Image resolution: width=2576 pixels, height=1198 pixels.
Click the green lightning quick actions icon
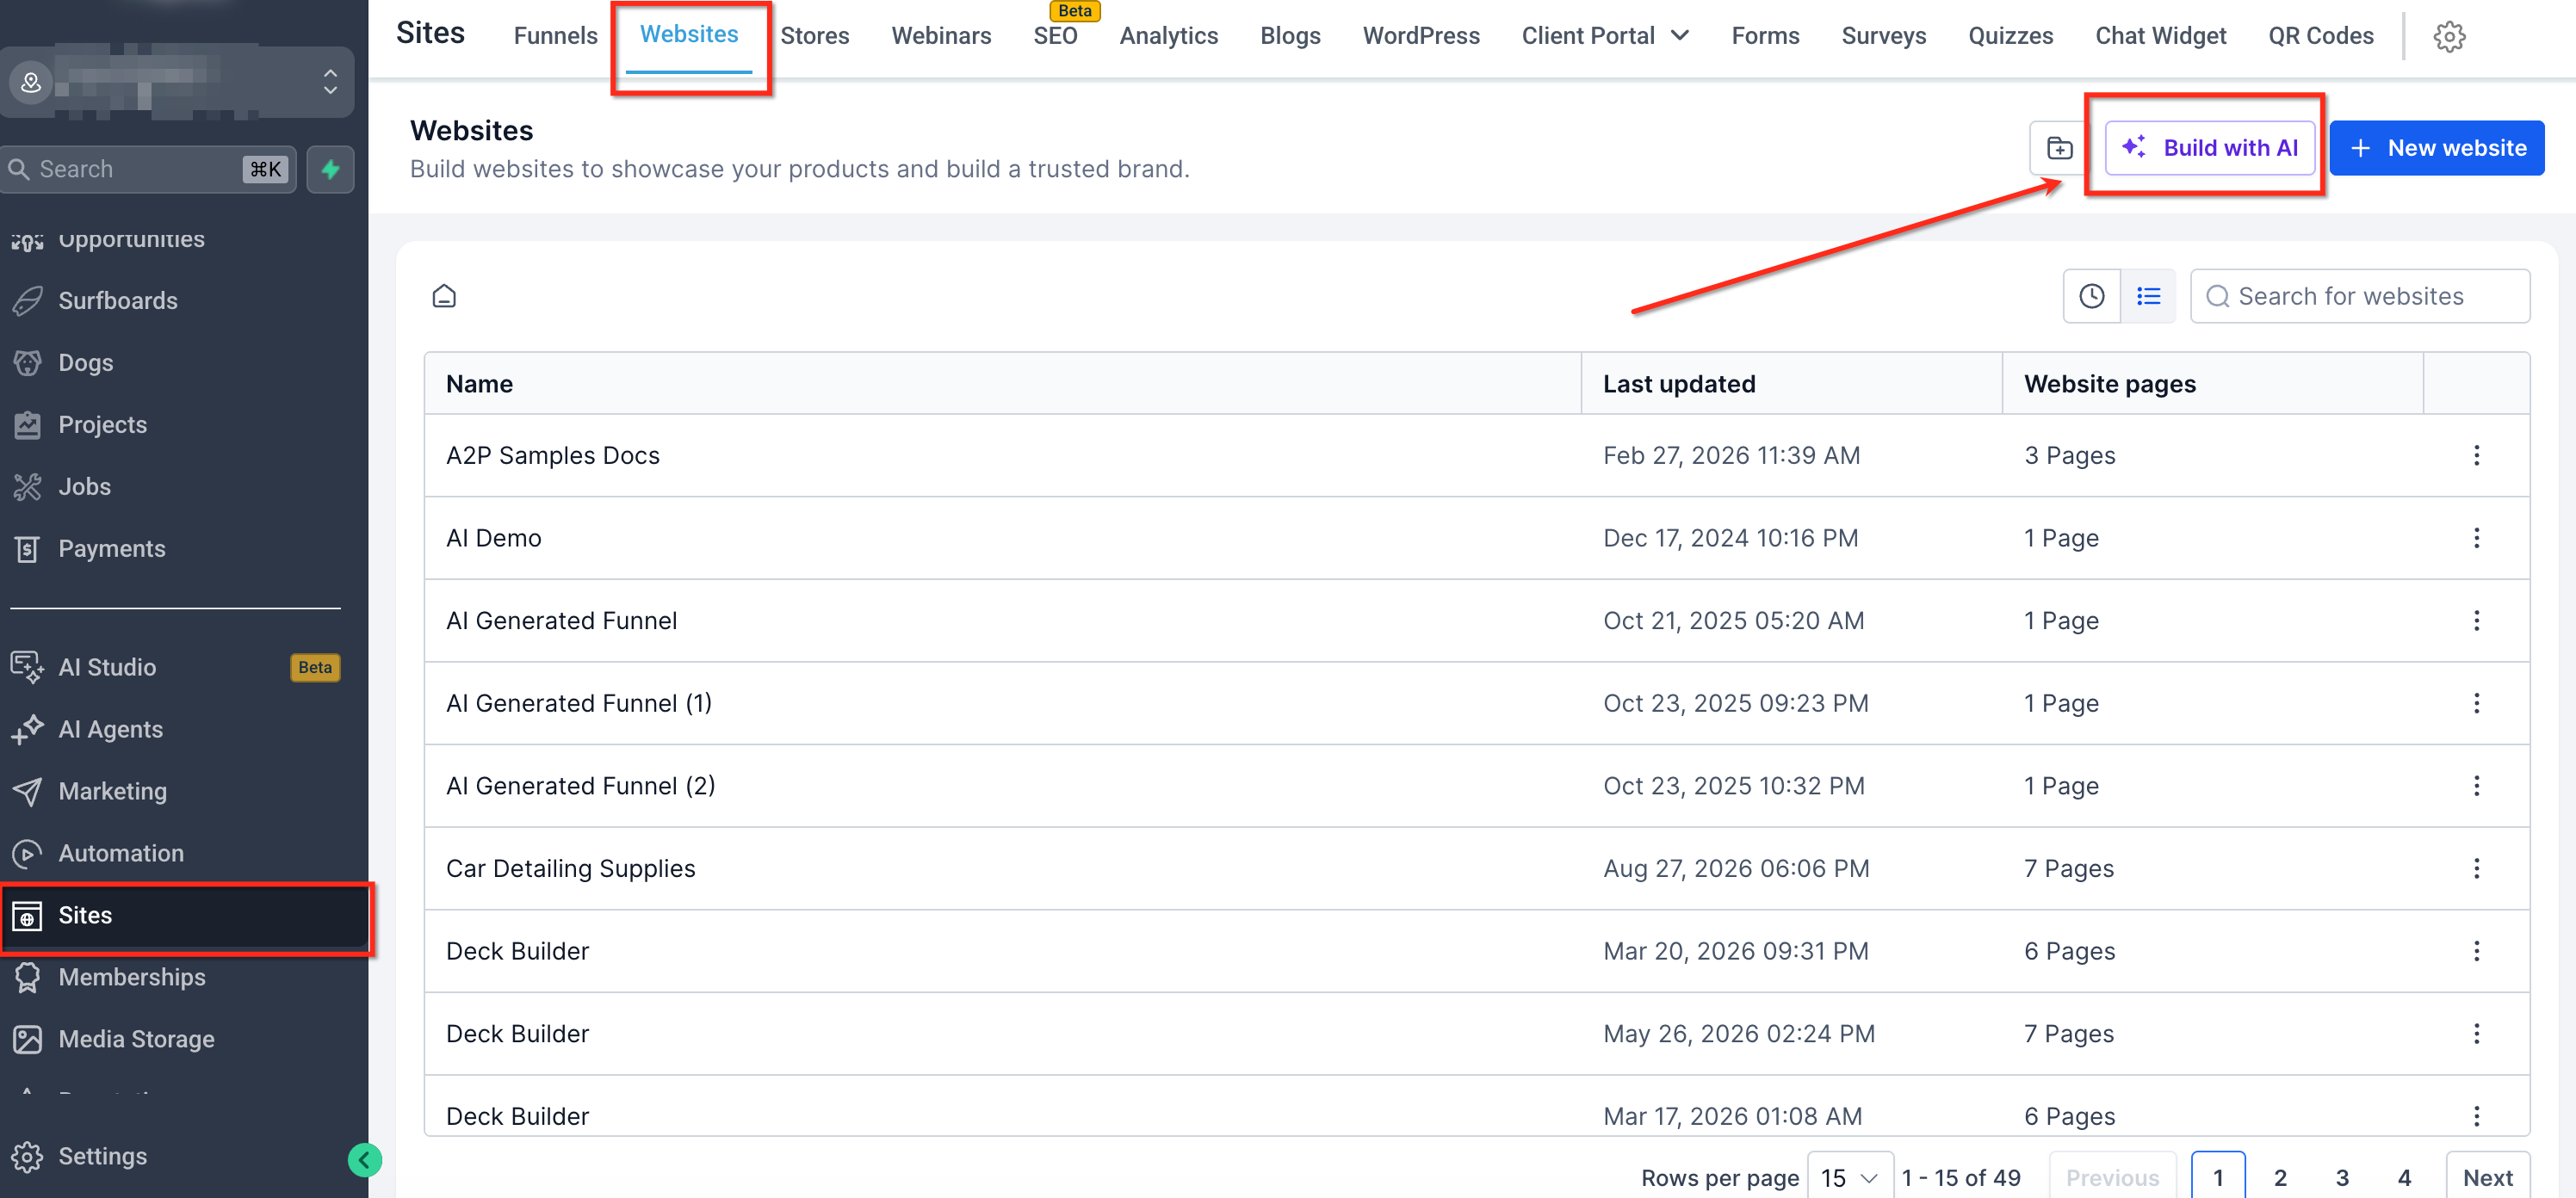[x=330, y=169]
